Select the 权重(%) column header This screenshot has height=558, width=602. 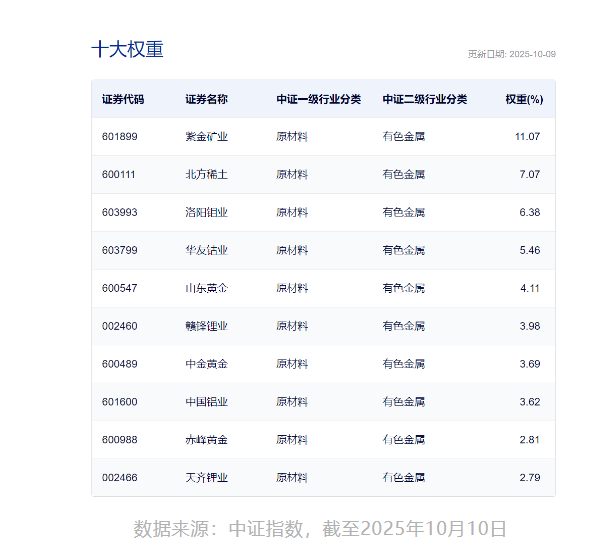click(x=524, y=99)
